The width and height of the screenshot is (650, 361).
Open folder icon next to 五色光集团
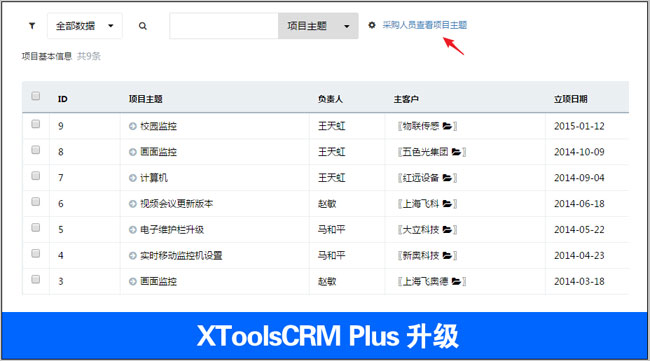[x=456, y=152]
